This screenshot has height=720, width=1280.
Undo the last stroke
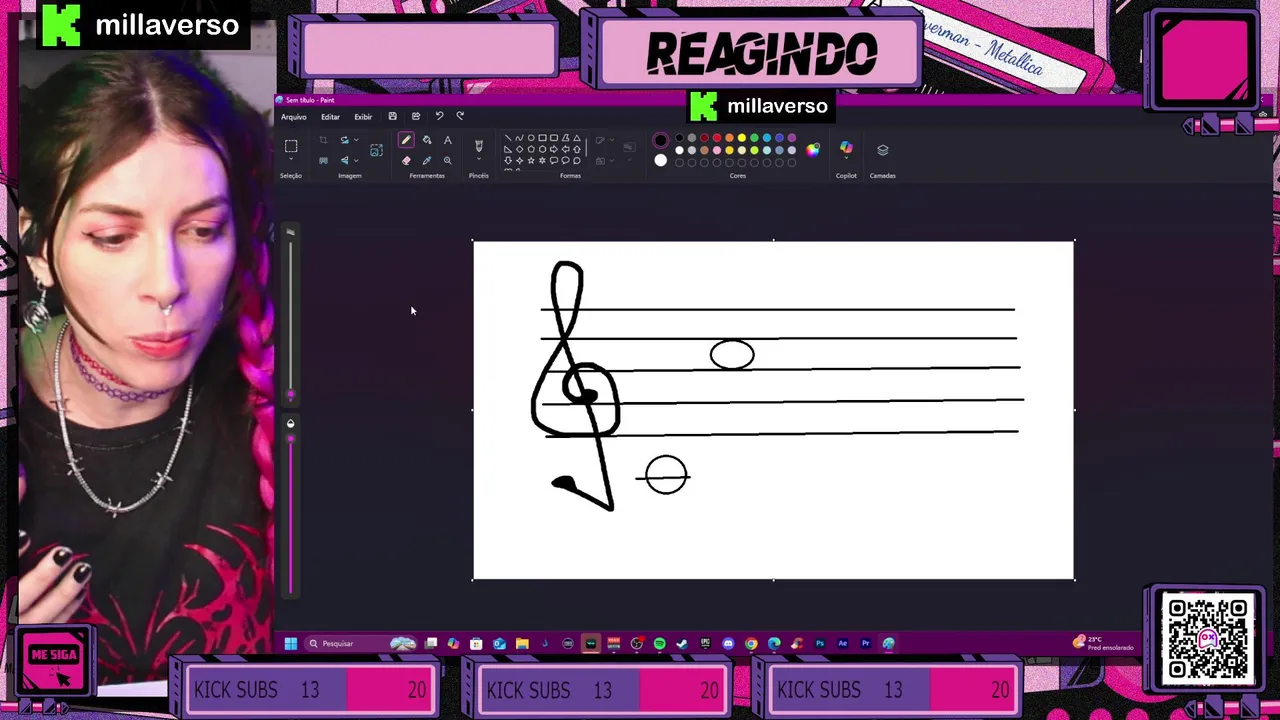pyautogui.click(x=439, y=116)
